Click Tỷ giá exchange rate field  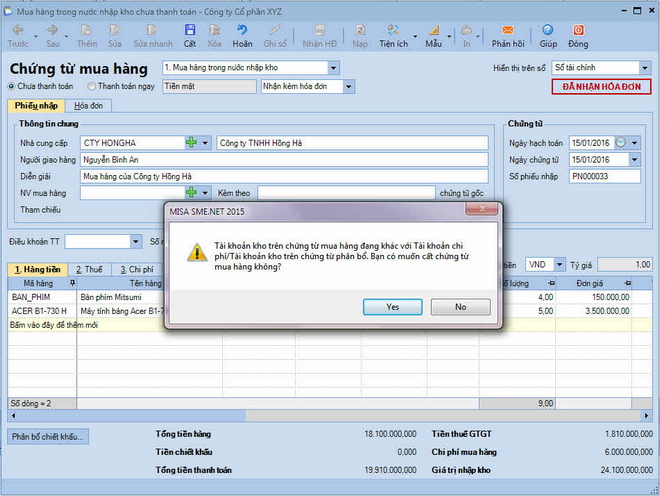click(625, 265)
